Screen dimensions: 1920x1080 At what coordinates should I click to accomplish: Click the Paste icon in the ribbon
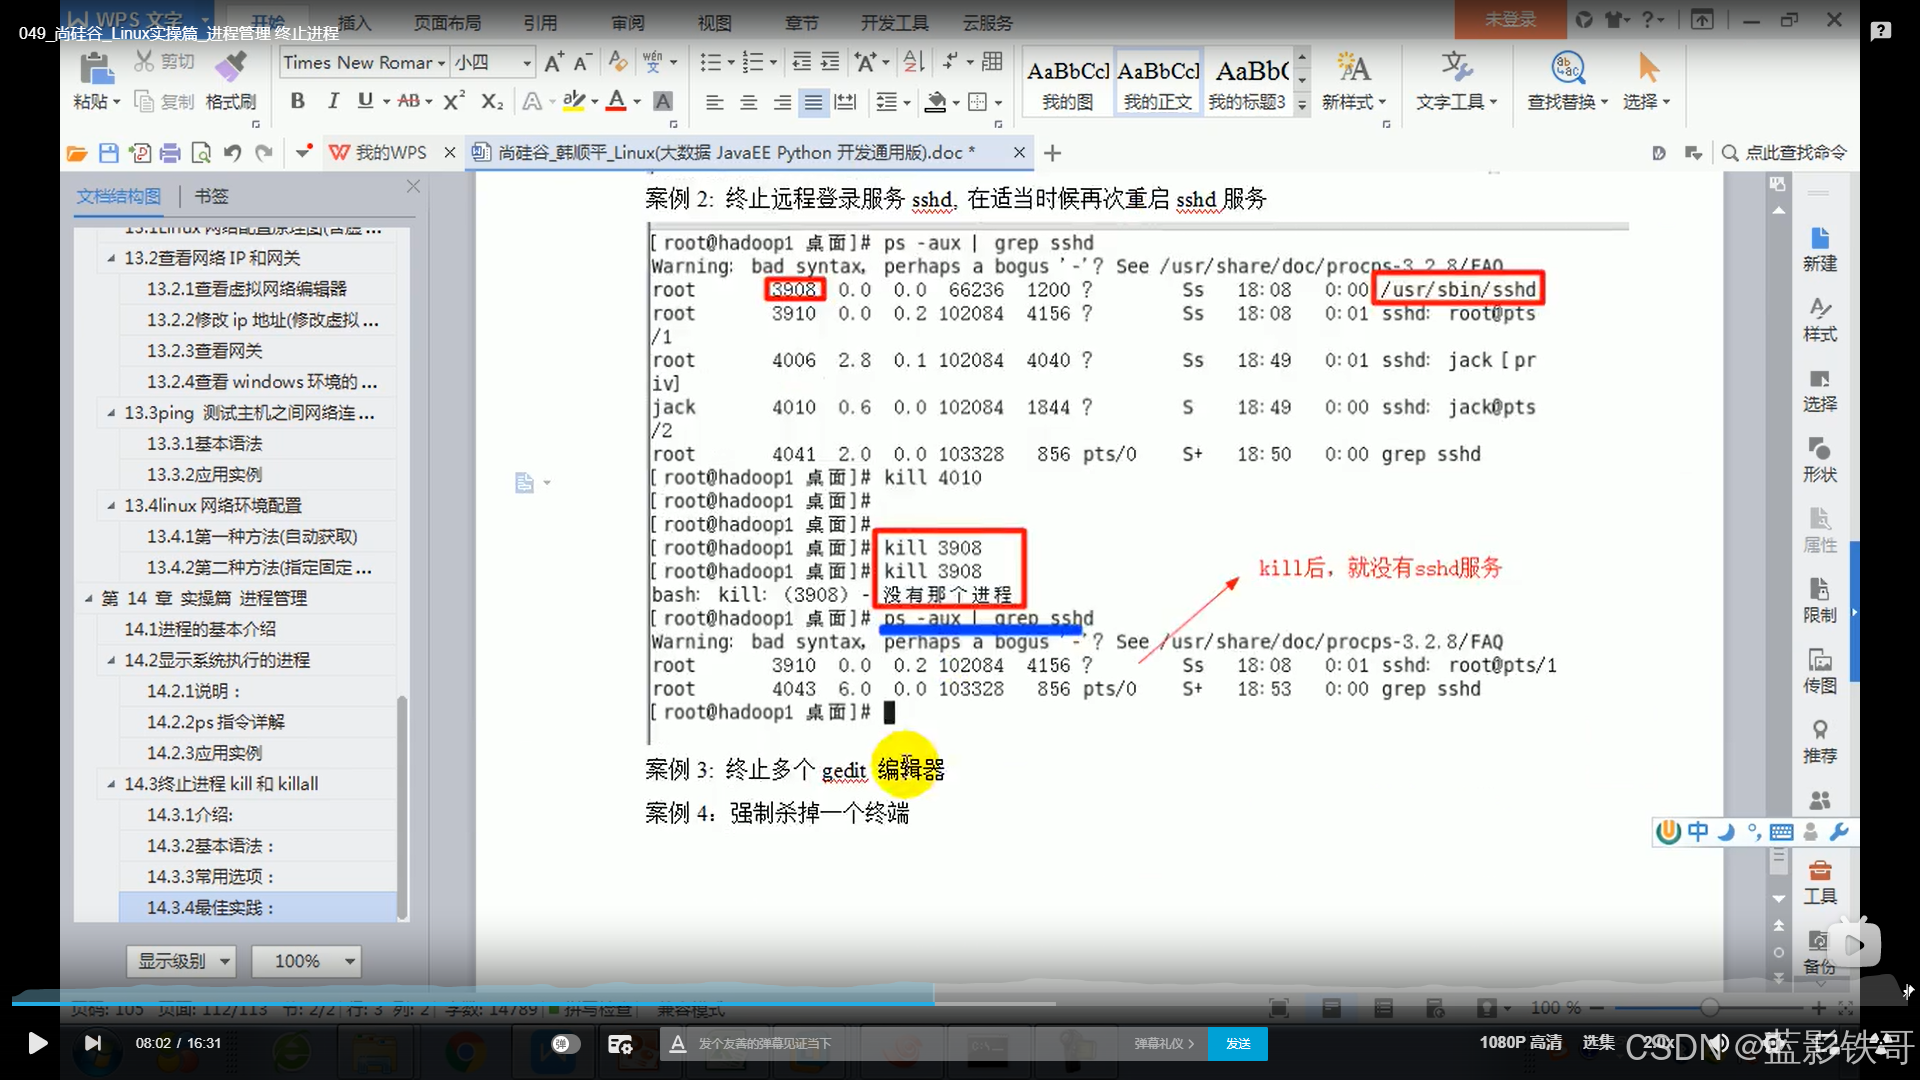(x=96, y=70)
